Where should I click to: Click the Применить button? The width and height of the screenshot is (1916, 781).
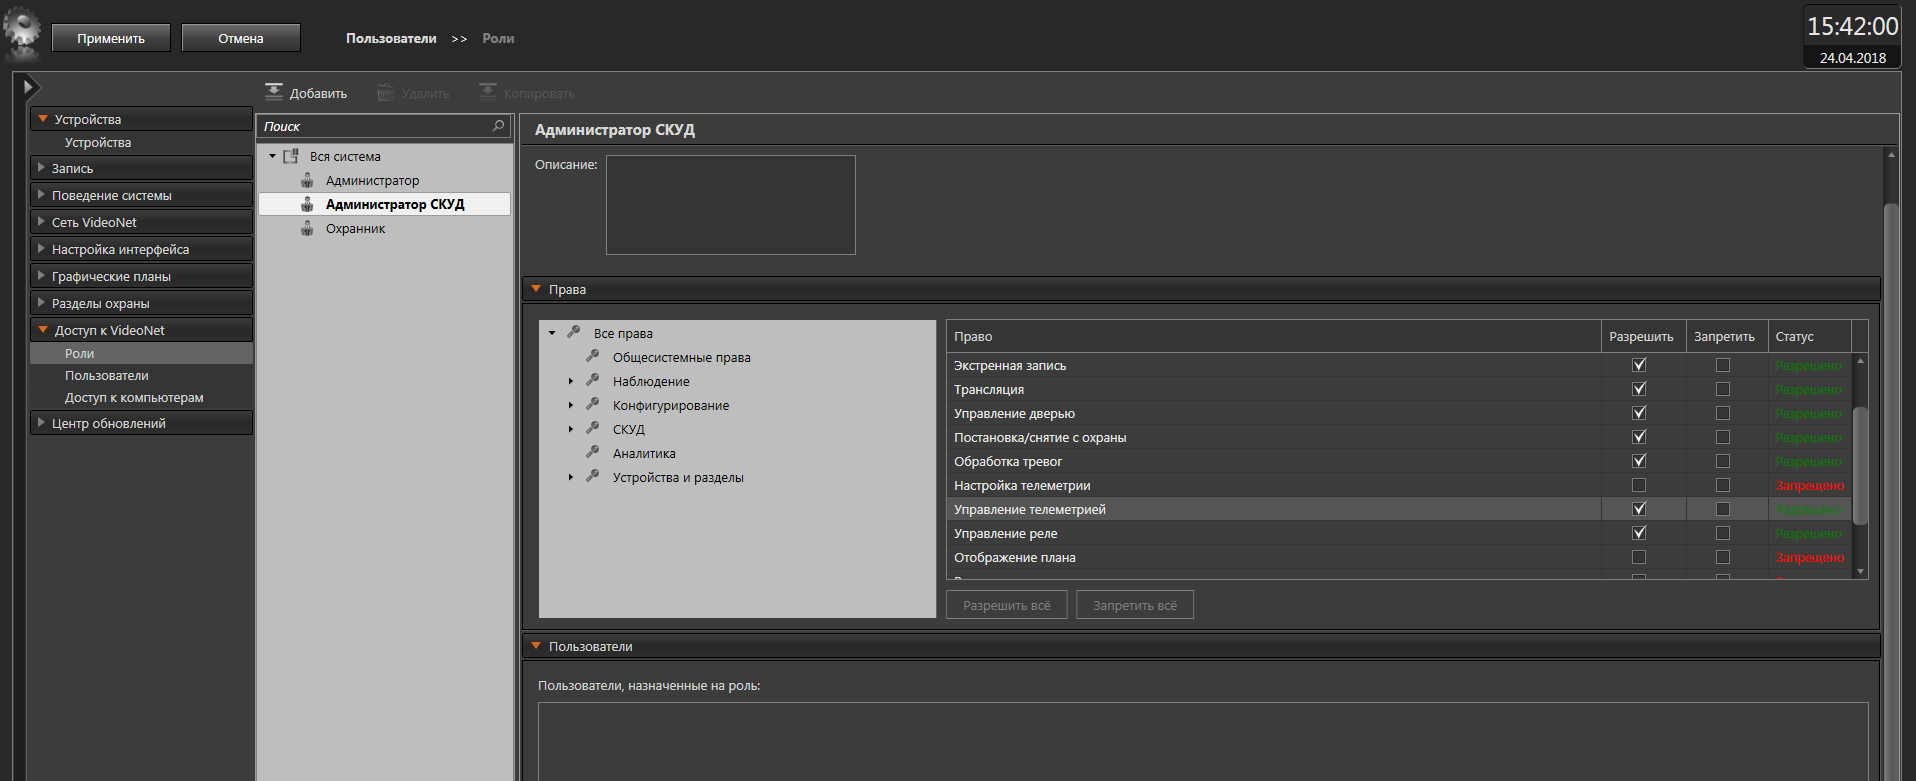pyautogui.click(x=111, y=38)
